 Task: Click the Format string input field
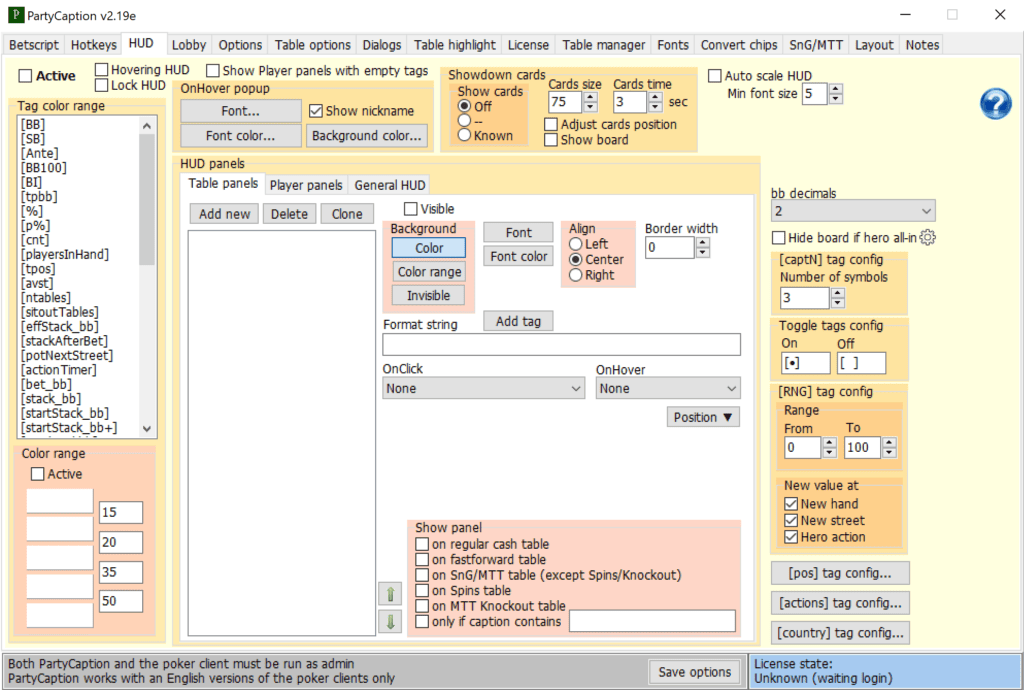(562, 345)
